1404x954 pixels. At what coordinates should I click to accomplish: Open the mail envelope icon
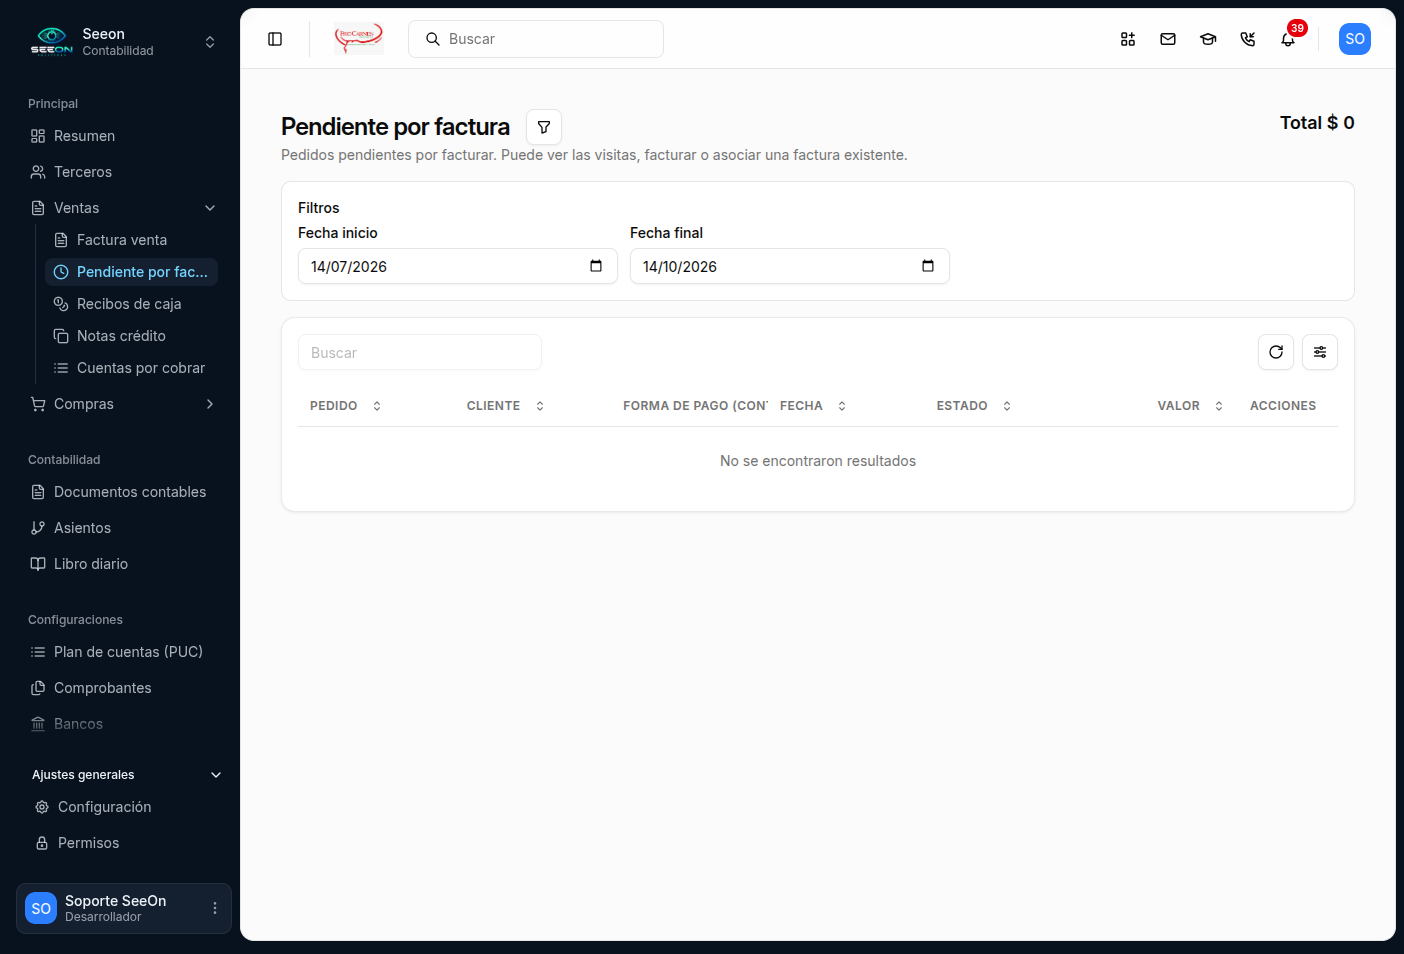click(1168, 39)
